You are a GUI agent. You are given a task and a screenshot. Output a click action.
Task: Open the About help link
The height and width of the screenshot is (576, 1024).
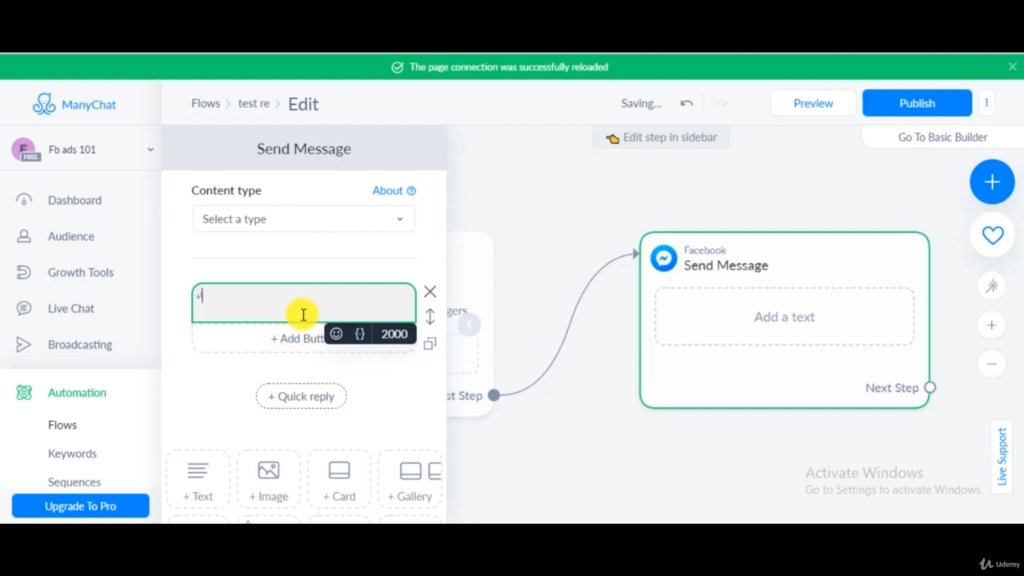[x=394, y=191]
